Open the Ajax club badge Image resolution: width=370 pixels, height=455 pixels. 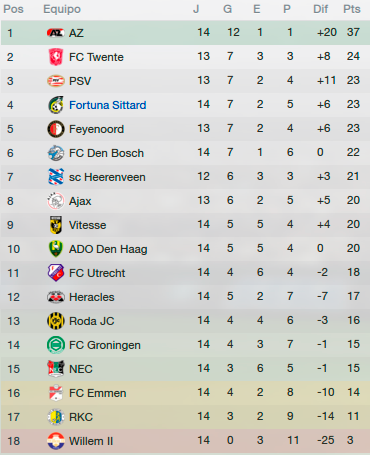(56, 201)
